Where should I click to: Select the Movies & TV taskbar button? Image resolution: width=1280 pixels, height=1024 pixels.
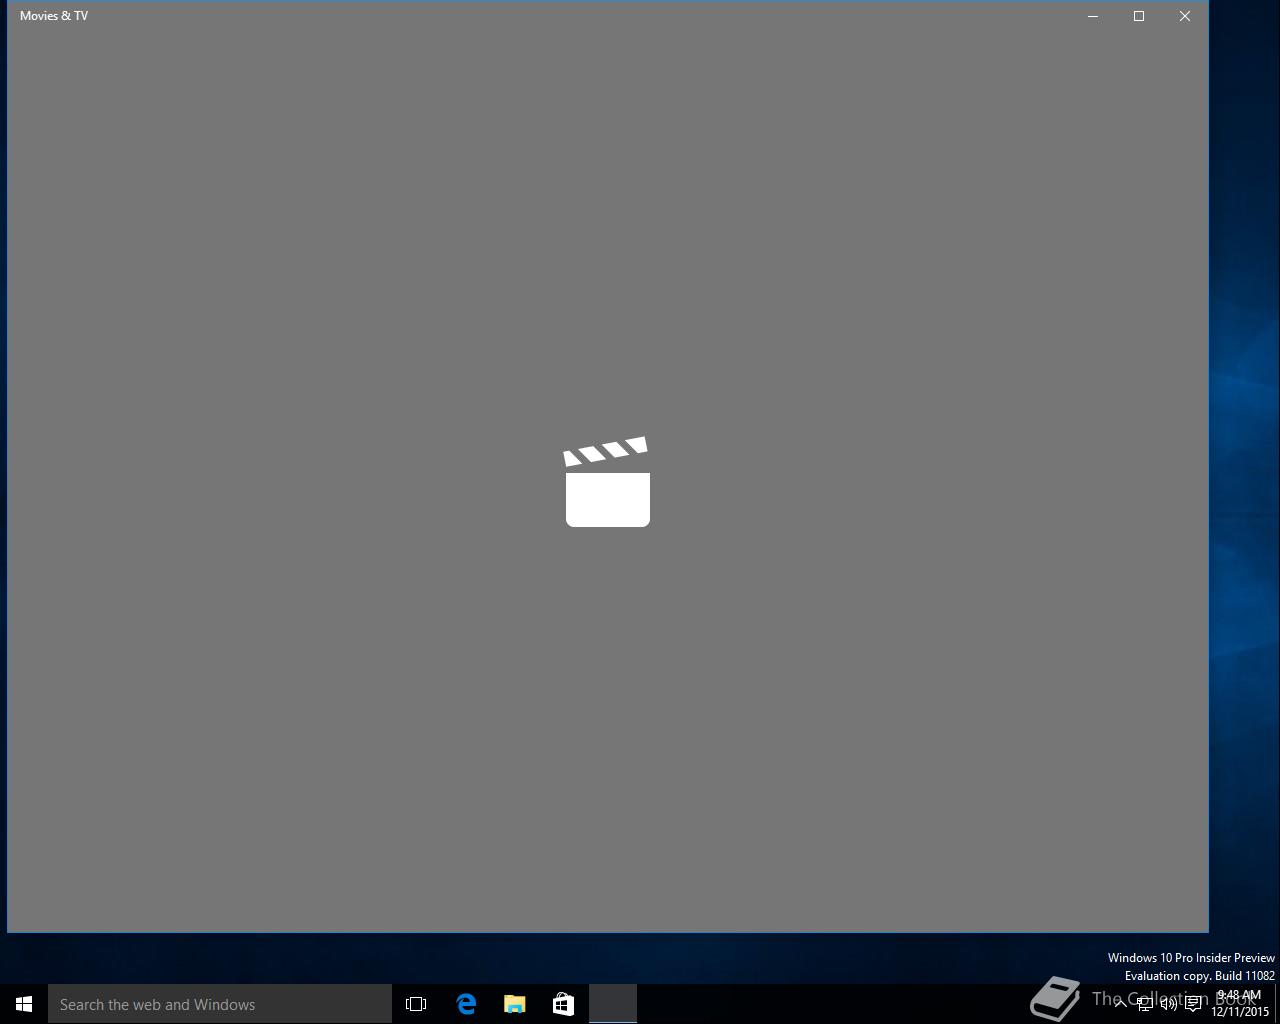[x=613, y=1004]
